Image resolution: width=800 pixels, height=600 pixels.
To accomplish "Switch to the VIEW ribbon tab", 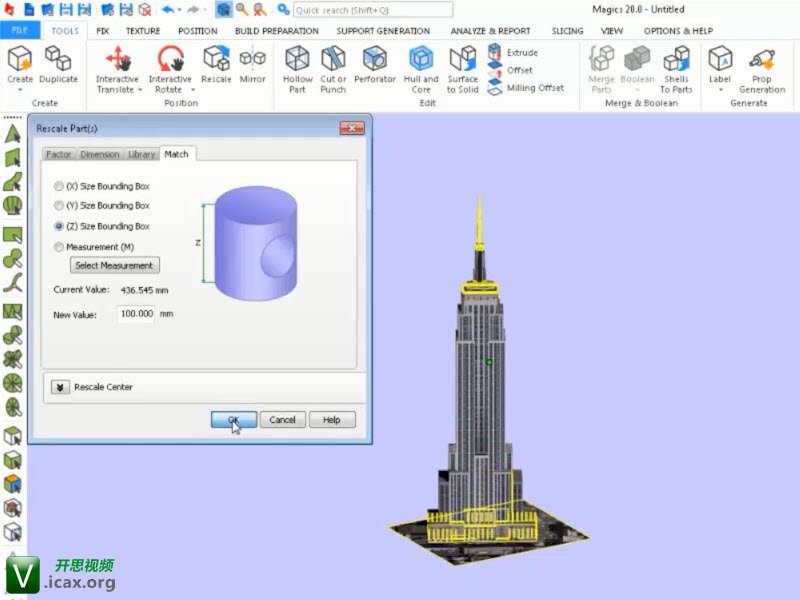I will 612,31.
